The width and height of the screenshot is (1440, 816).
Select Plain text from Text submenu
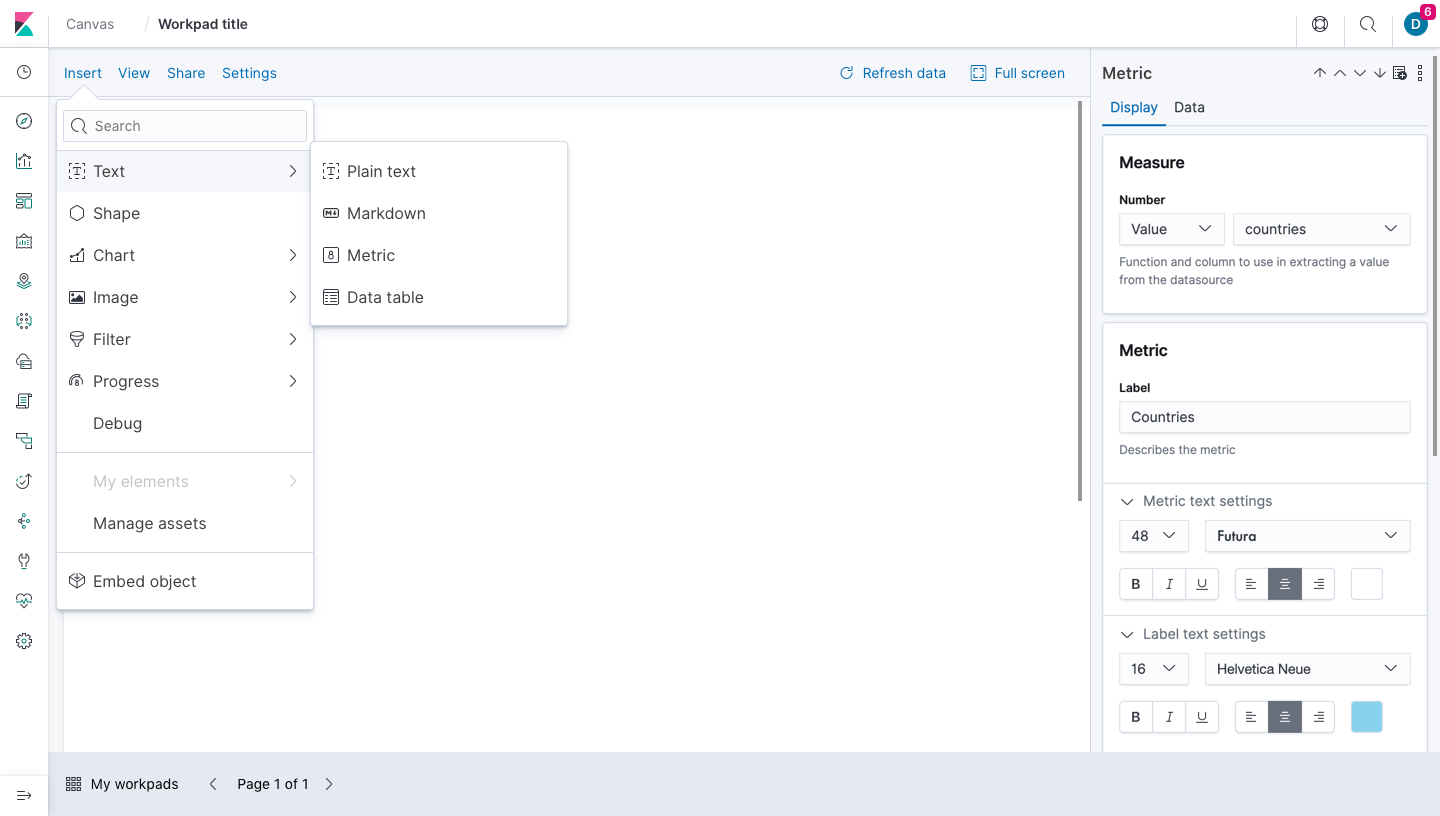pos(439,171)
